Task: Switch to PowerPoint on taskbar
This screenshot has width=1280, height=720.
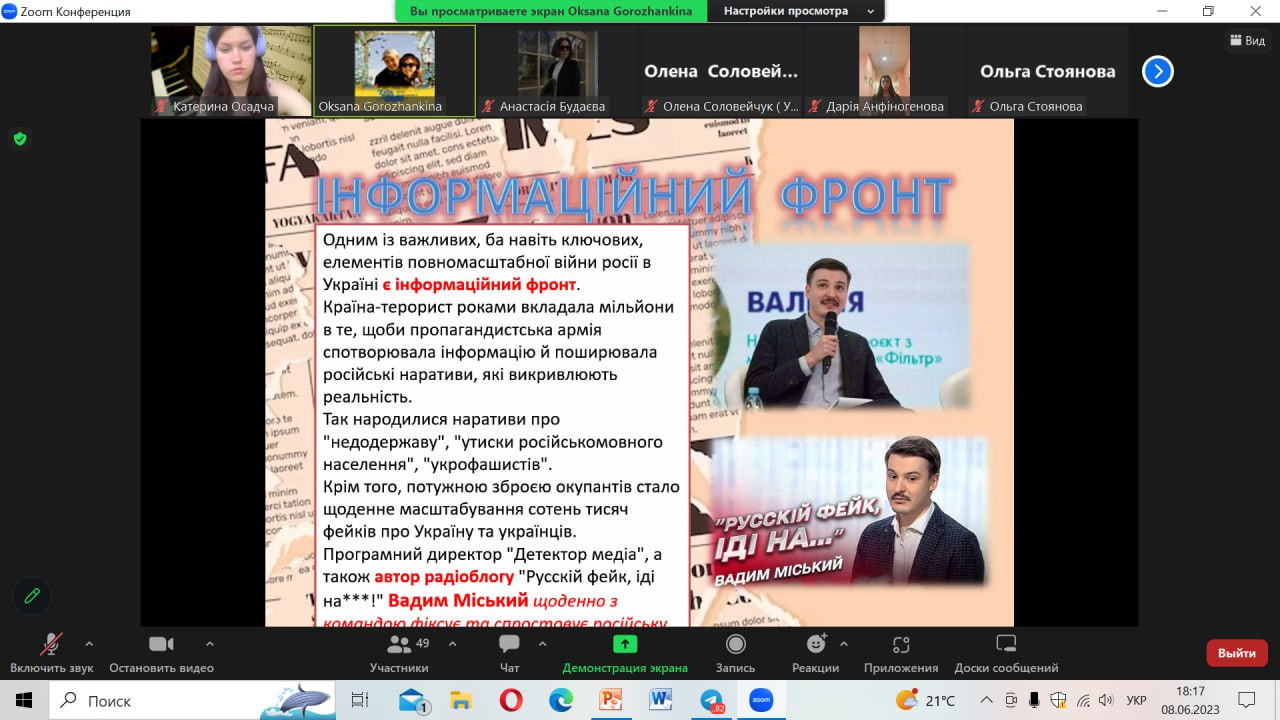Action: 610,700
